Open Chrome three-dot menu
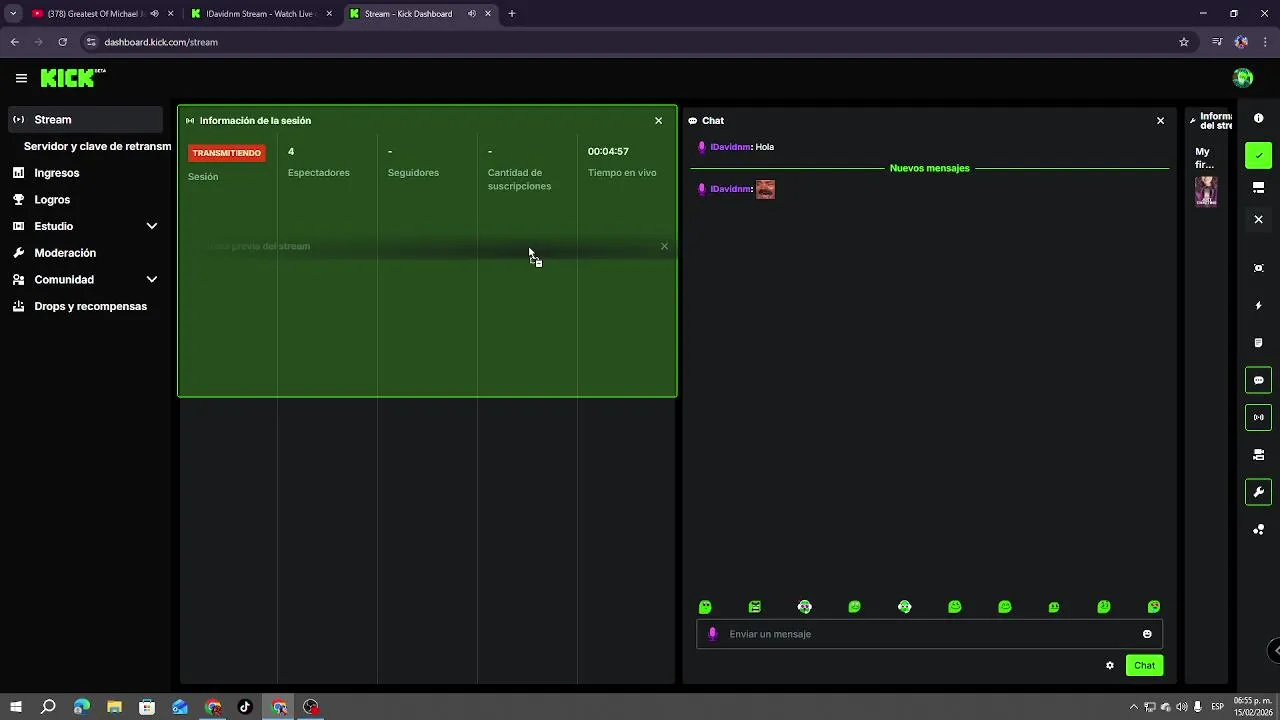The height and width of the screenshot is (720, 1280). click(1266, 42)
